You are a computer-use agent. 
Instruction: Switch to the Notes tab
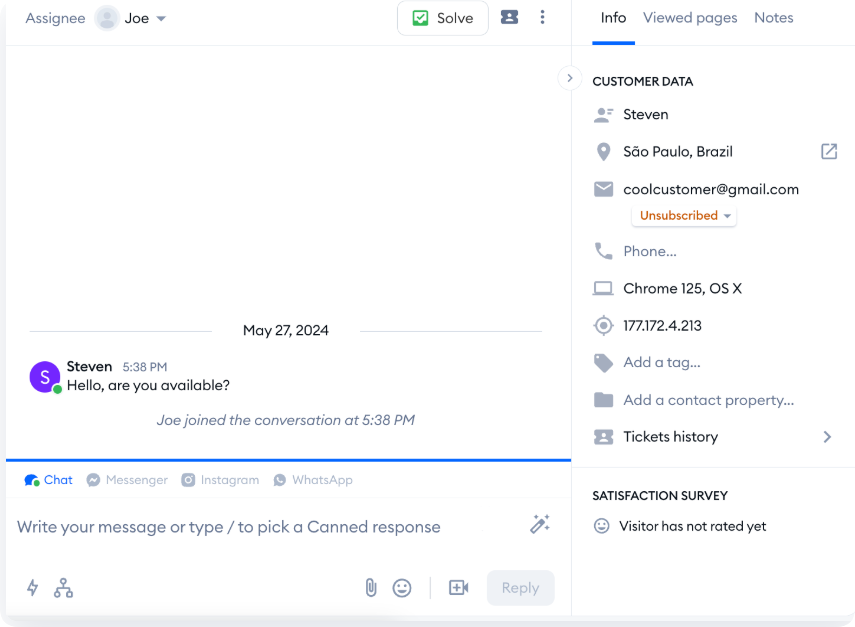(773, 18)
